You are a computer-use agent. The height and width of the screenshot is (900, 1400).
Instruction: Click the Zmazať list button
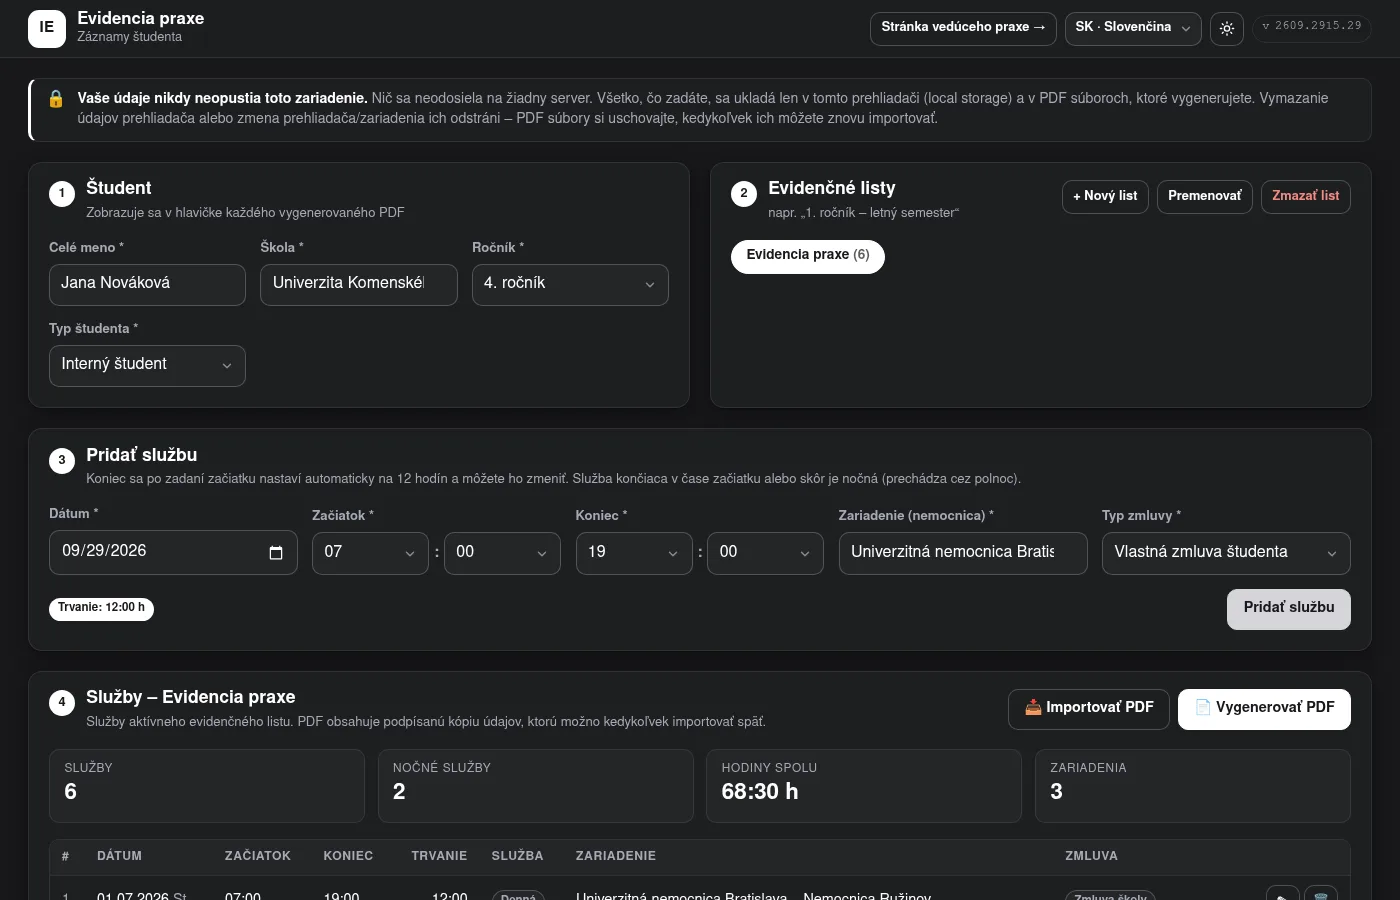pos(1305,197)
